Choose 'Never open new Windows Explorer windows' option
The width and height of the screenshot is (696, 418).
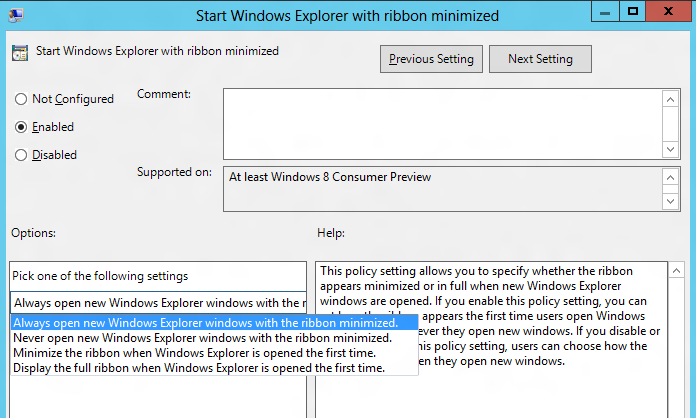[x=203, y=338]
